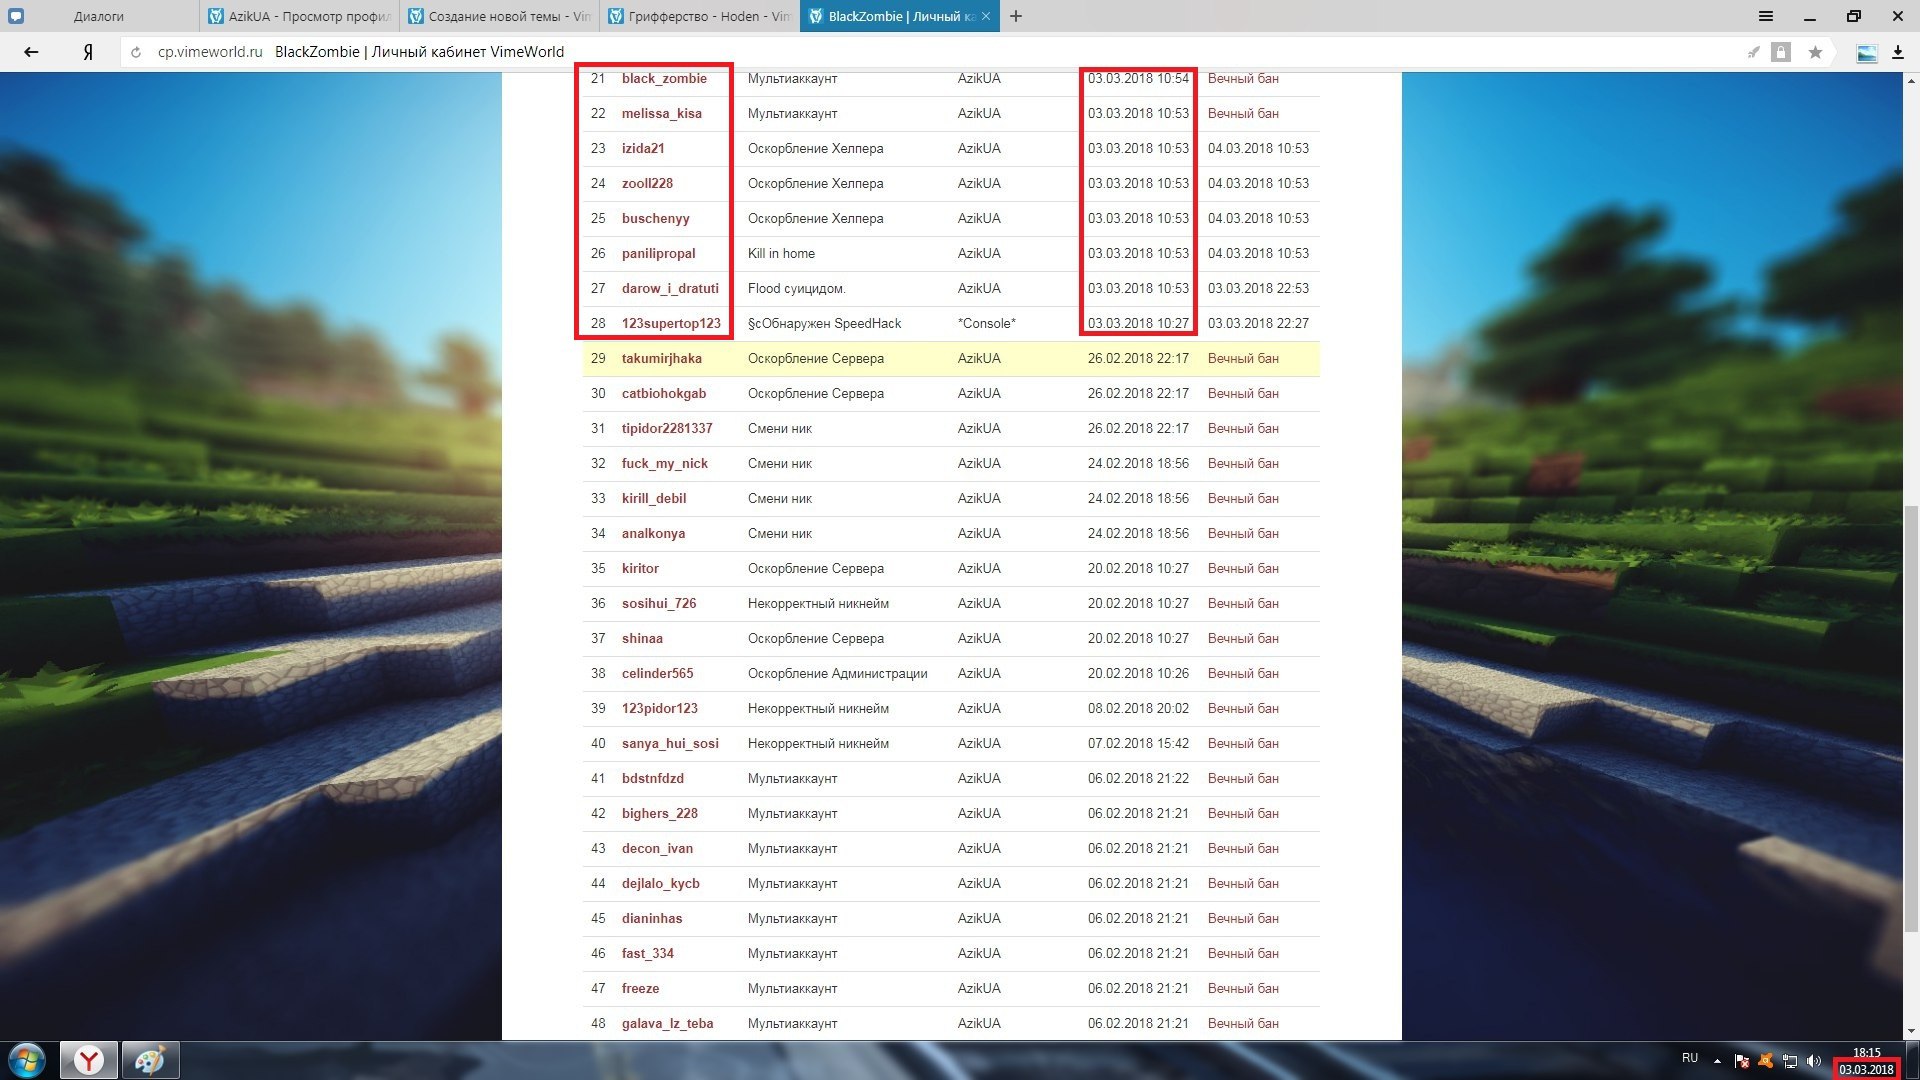Open player freeze link
1920x1080 pixels.
(x=640, y=988)
